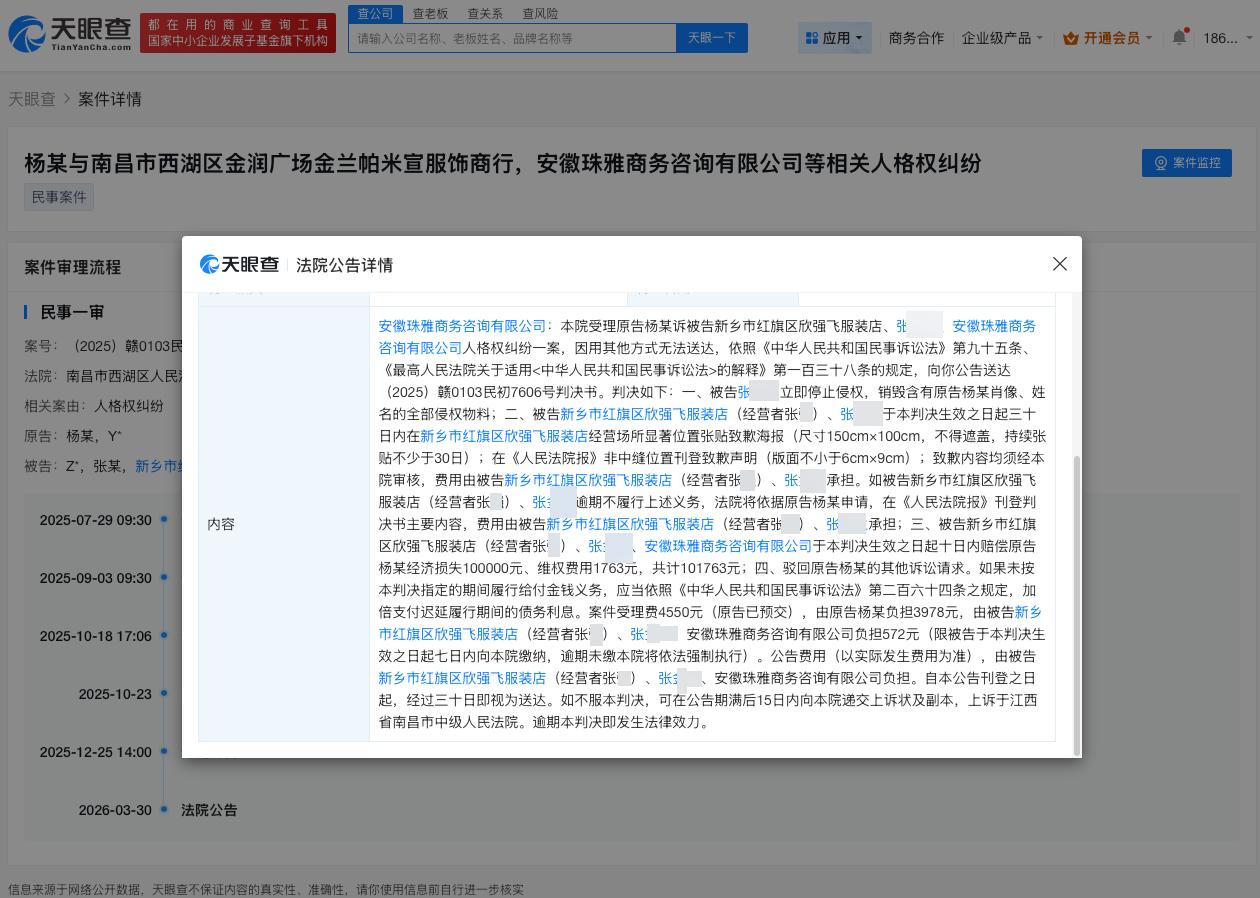Click the Tianyancha logo in the modal header
Image resolution: width=1260 pixels, height=898 pixels.
pos(239,264)
